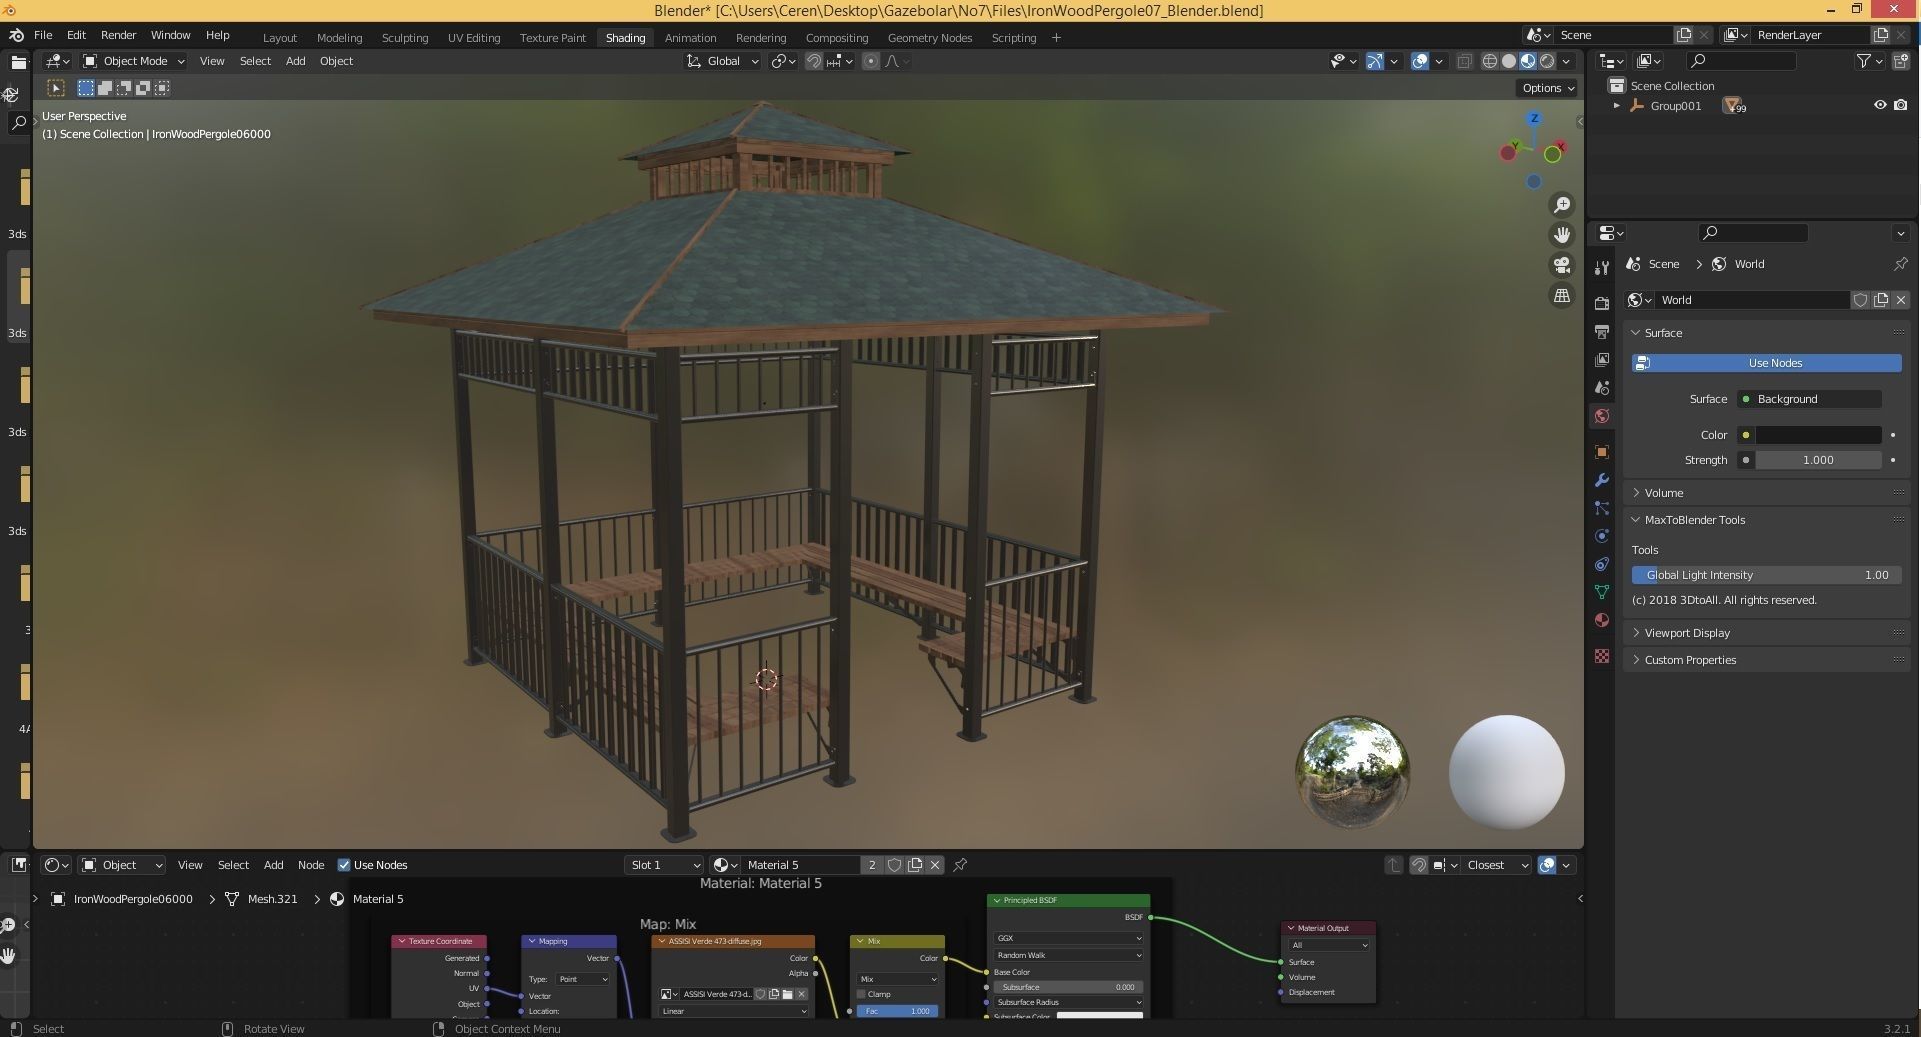Switch to the Modeling workspace tab
This screenshot has width=1921, height=1037.
click(x=339, y=38)
